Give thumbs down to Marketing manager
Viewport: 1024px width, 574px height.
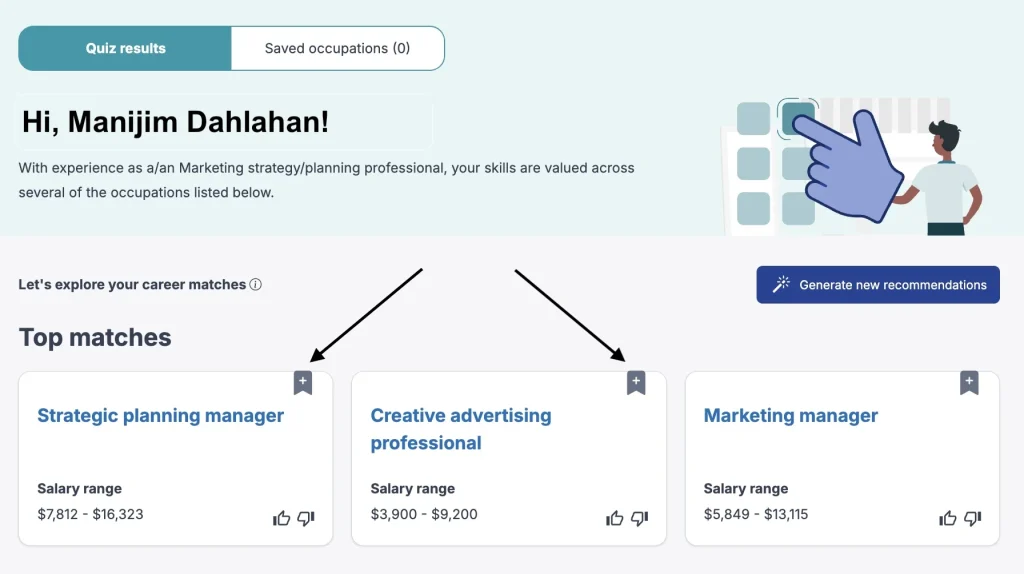972,518
